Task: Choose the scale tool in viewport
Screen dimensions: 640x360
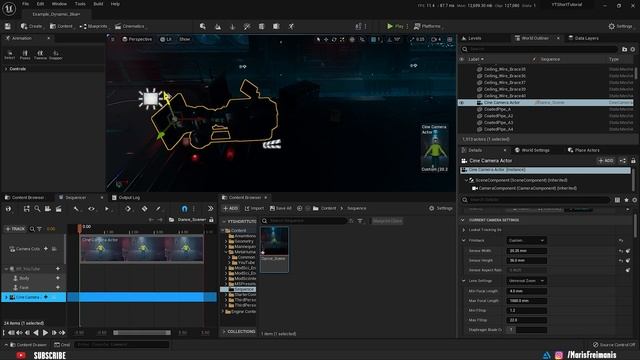Action: [x=342, y=39]
